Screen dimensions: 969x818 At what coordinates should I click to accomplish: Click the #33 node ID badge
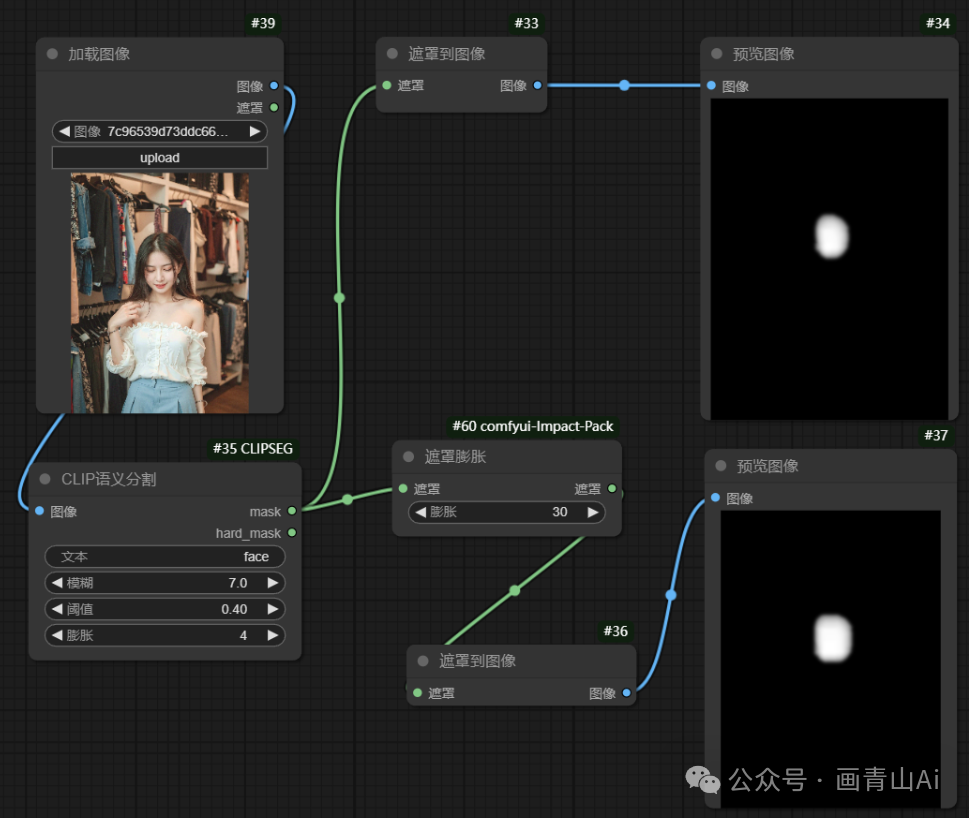click(x=527, y=23)
